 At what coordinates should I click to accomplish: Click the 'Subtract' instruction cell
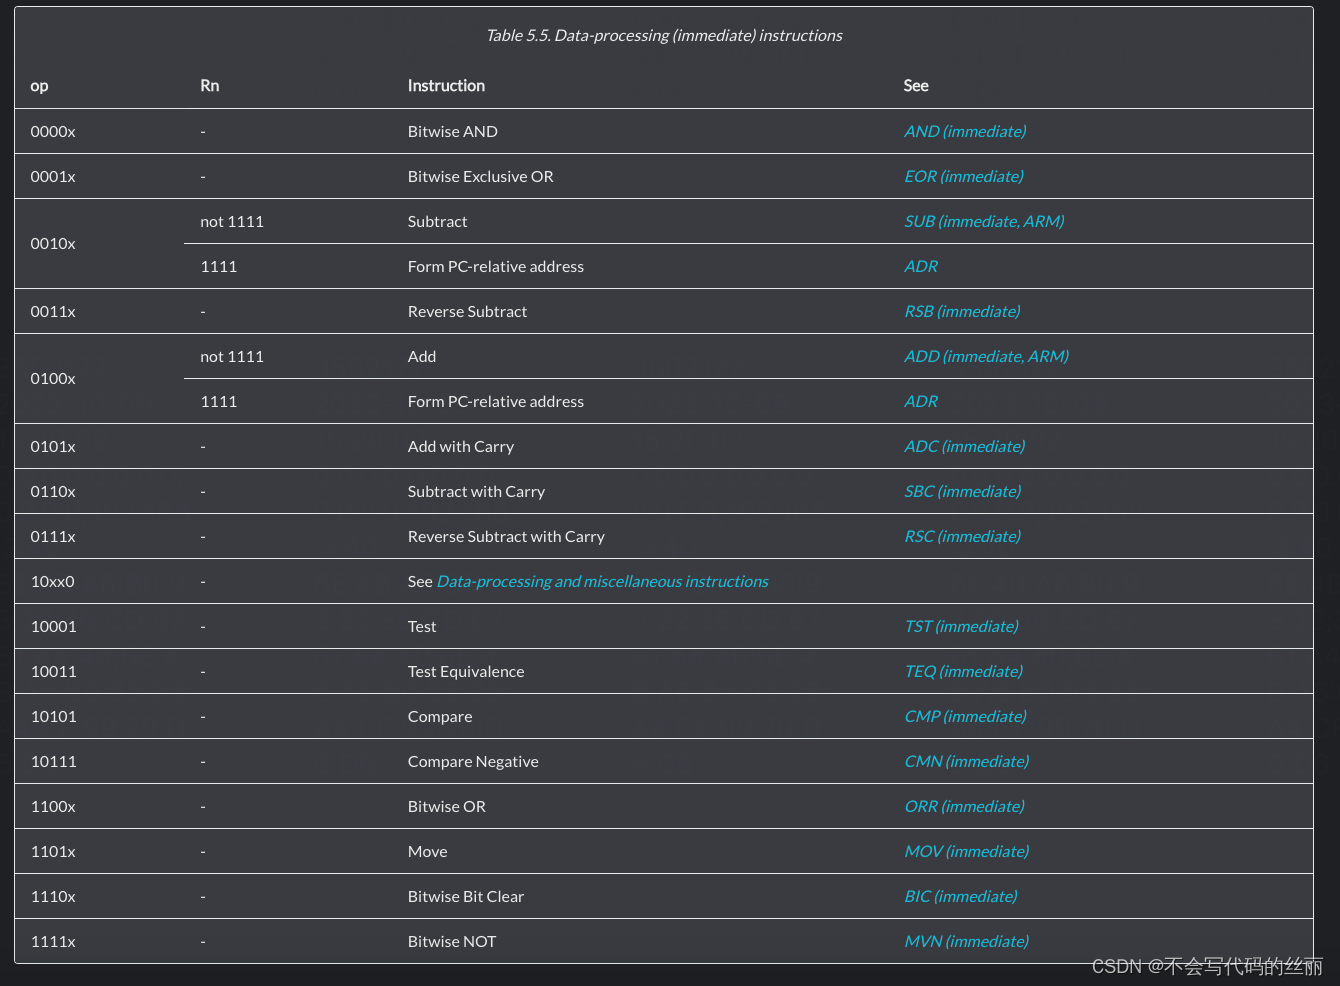tap(438, 221)
